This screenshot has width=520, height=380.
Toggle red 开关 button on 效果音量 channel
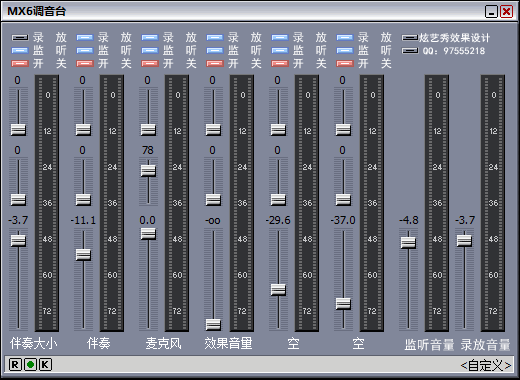(x=215, y=63)
